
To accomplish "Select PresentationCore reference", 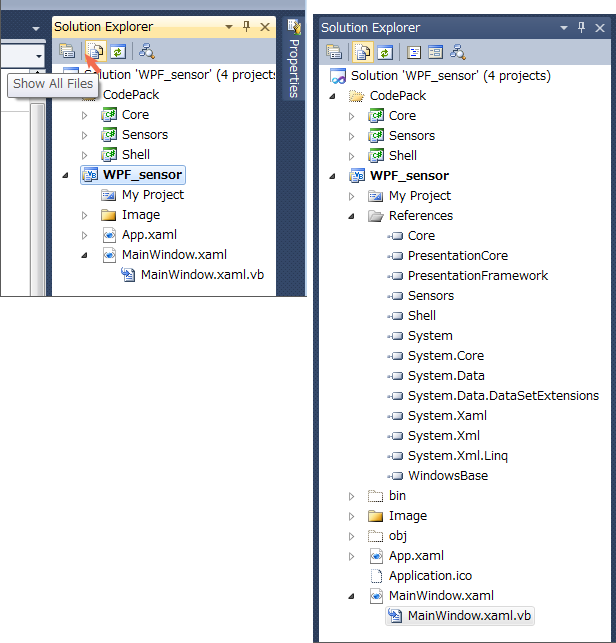I will tap(458, 256).
